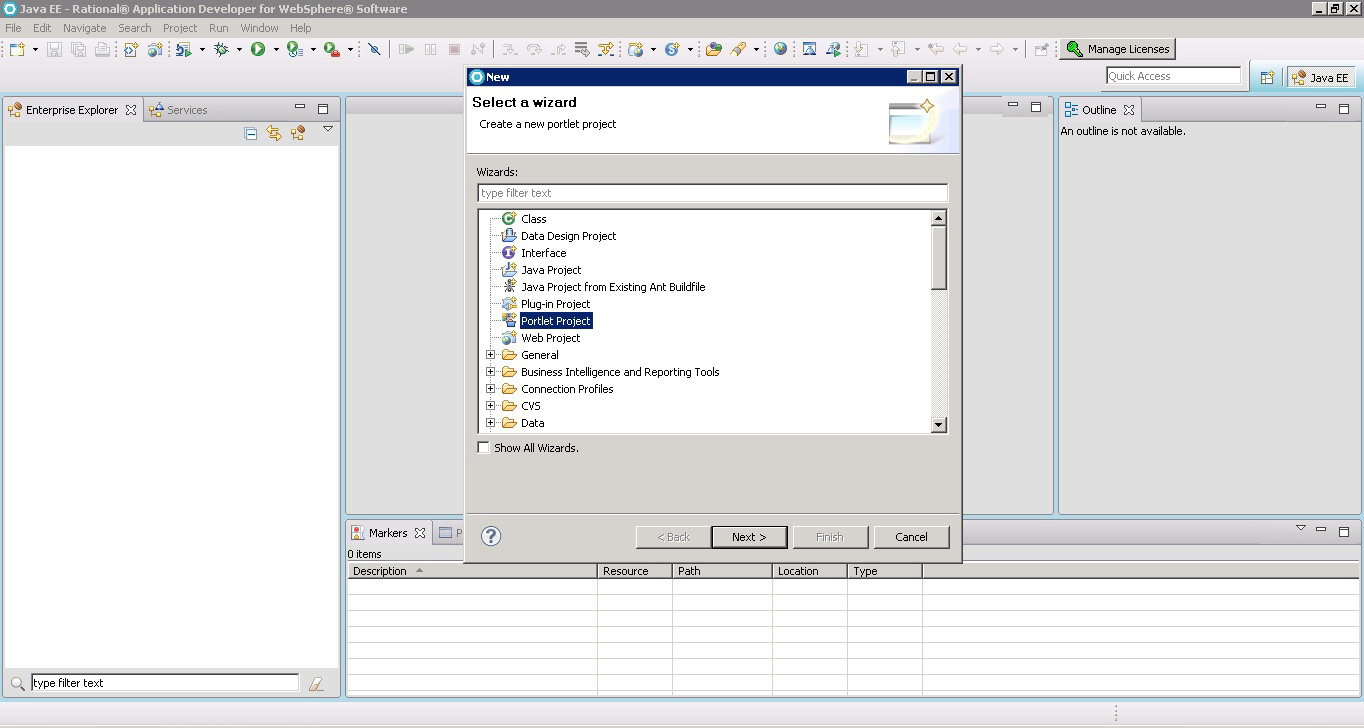Open the Markers view menu triangle

pos(1301,529)
